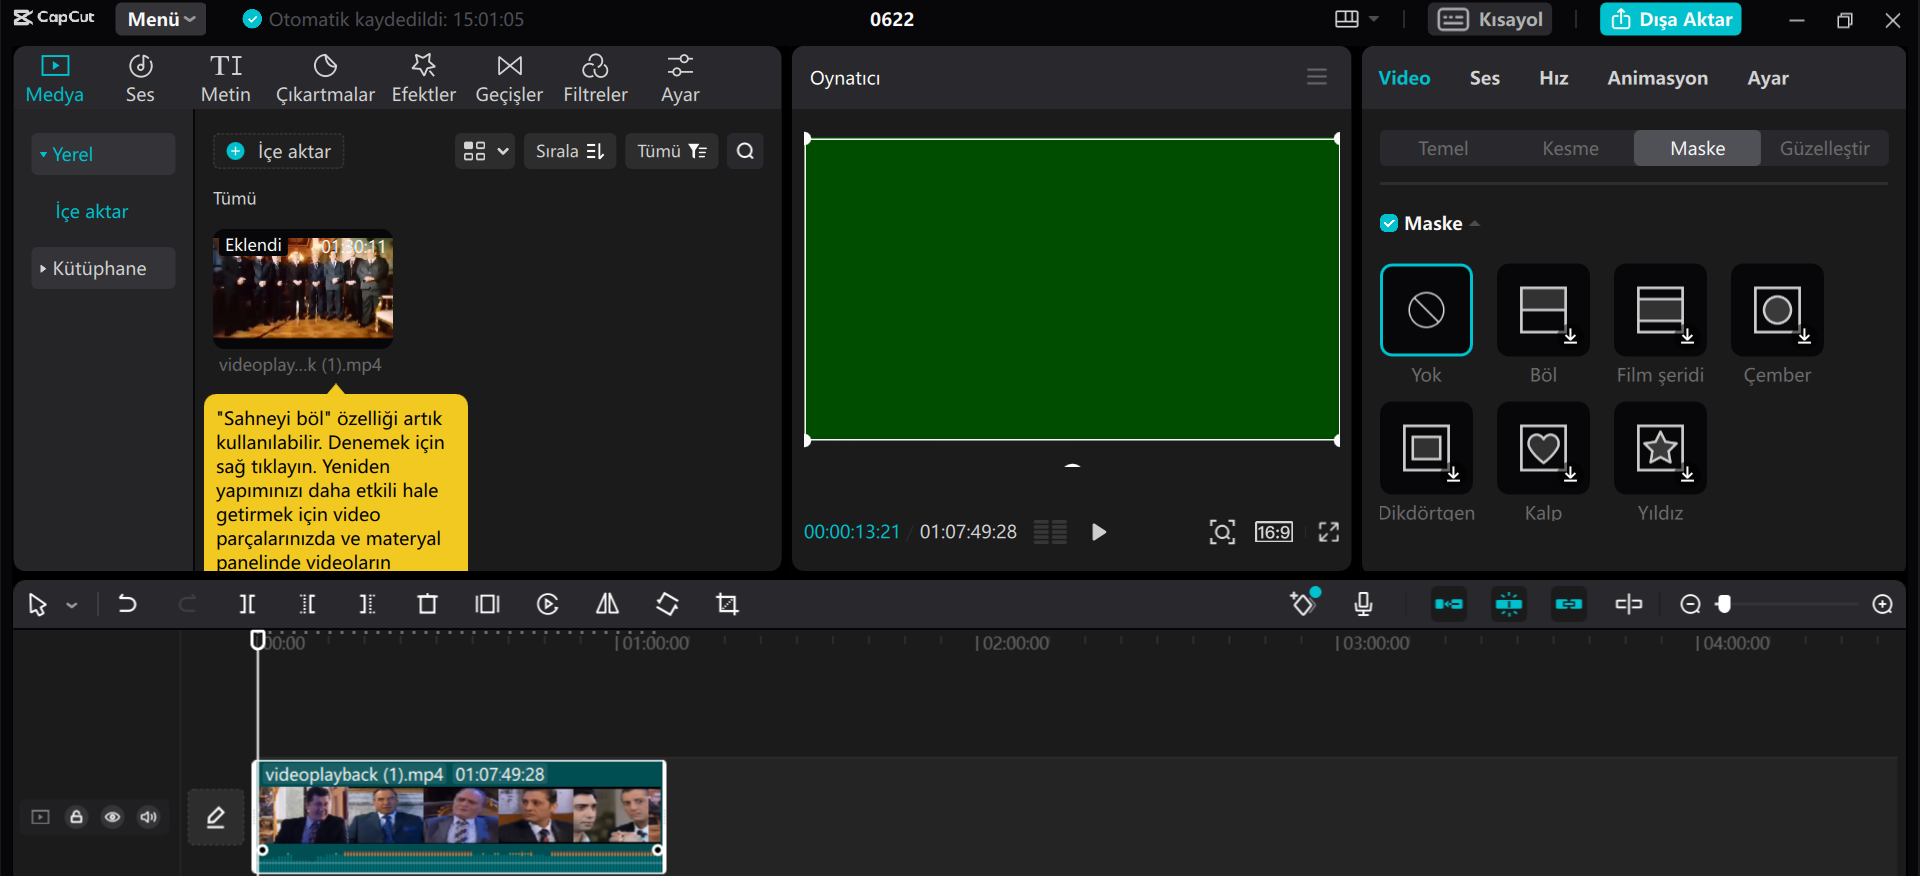Image resolution: width=1920 pixels, height=876 pixels.
Task: Open the Efektler effects panel
Action: [423, 78]
